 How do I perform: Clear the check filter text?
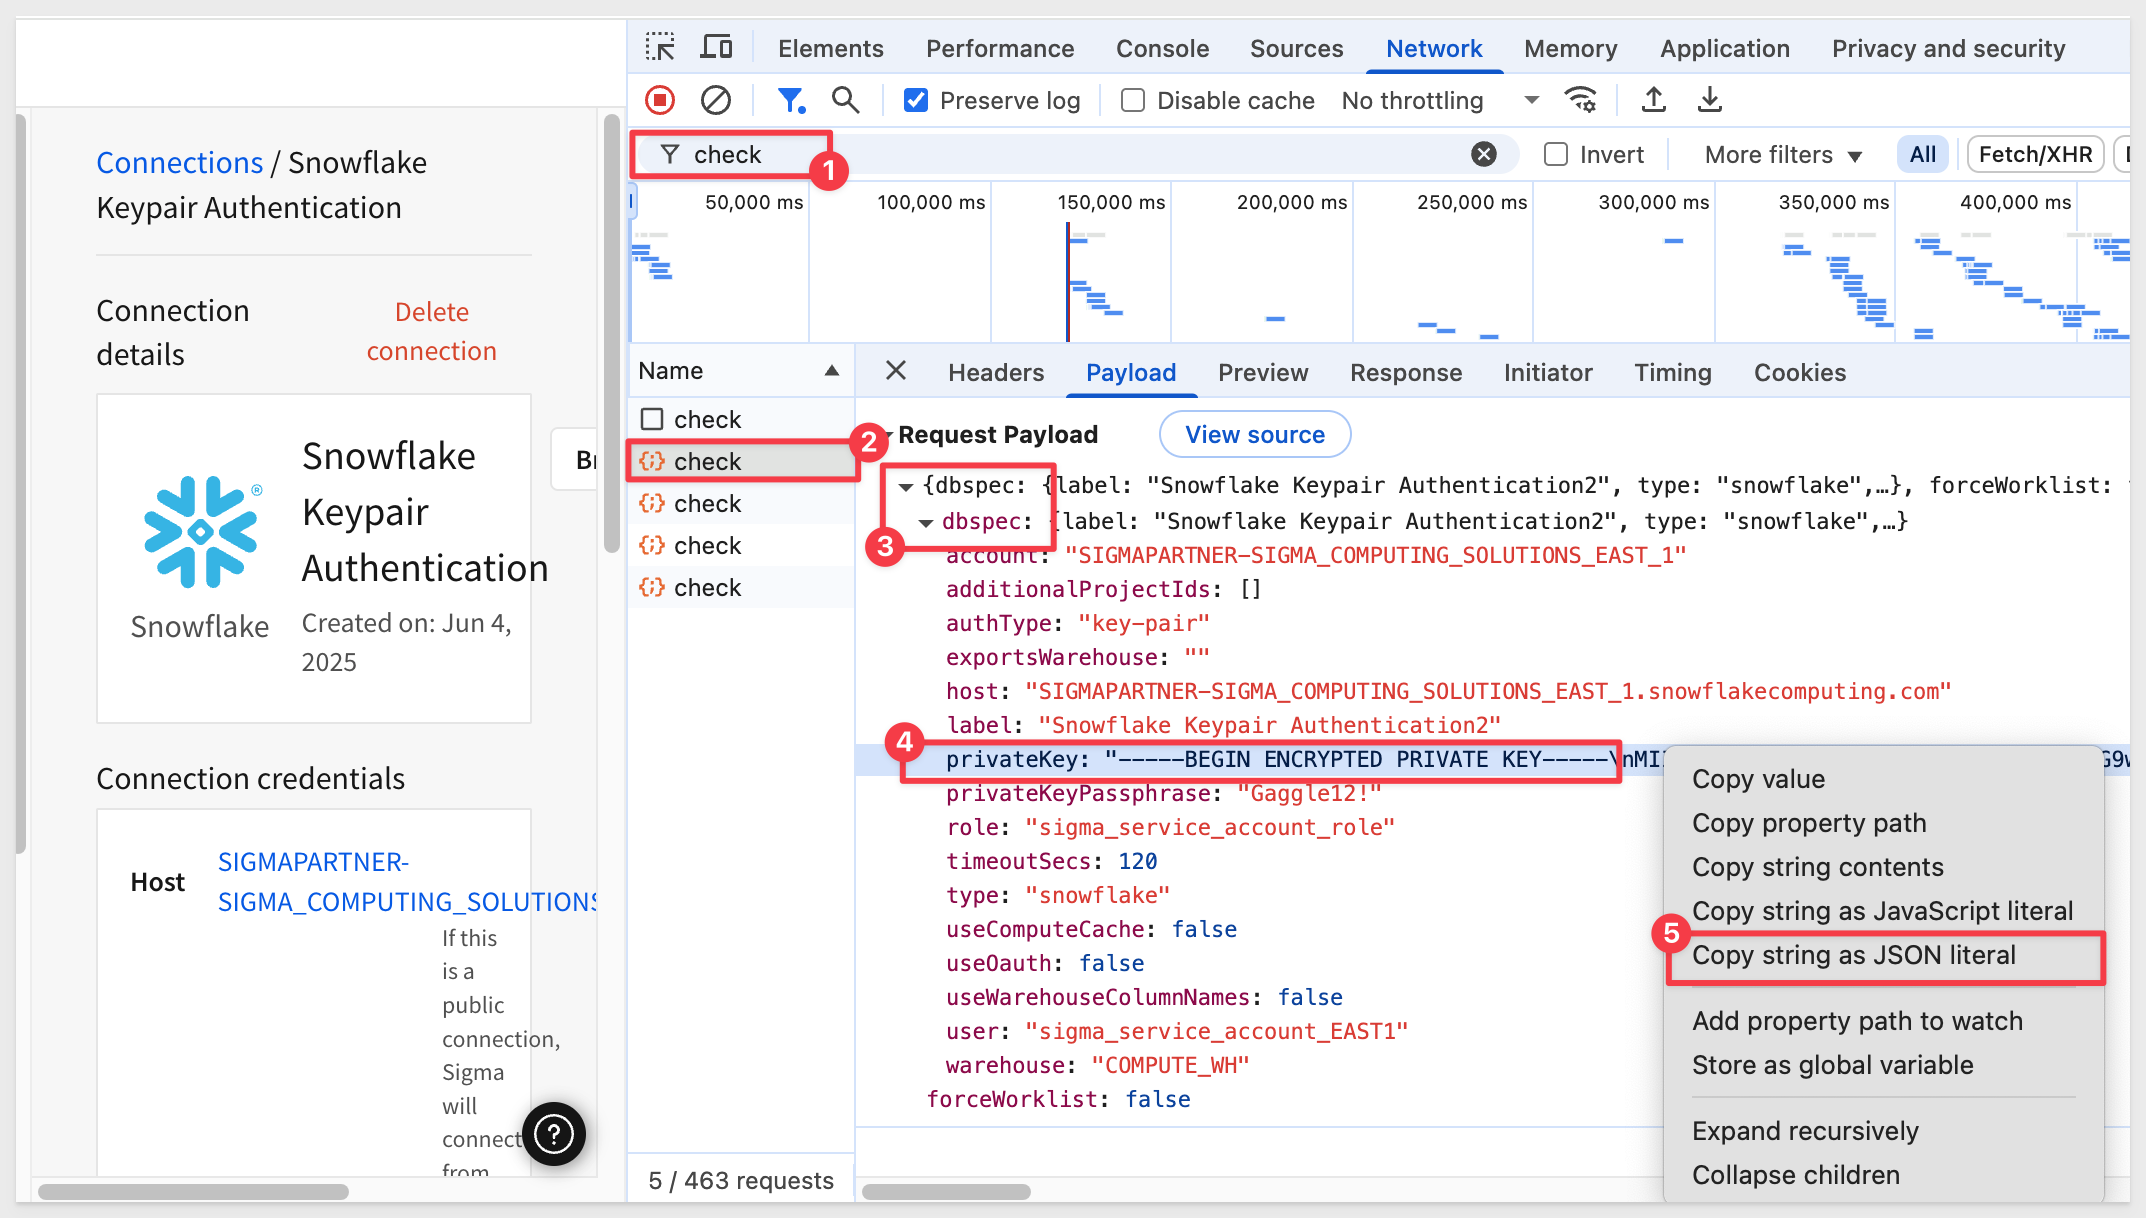[1484, 154]
